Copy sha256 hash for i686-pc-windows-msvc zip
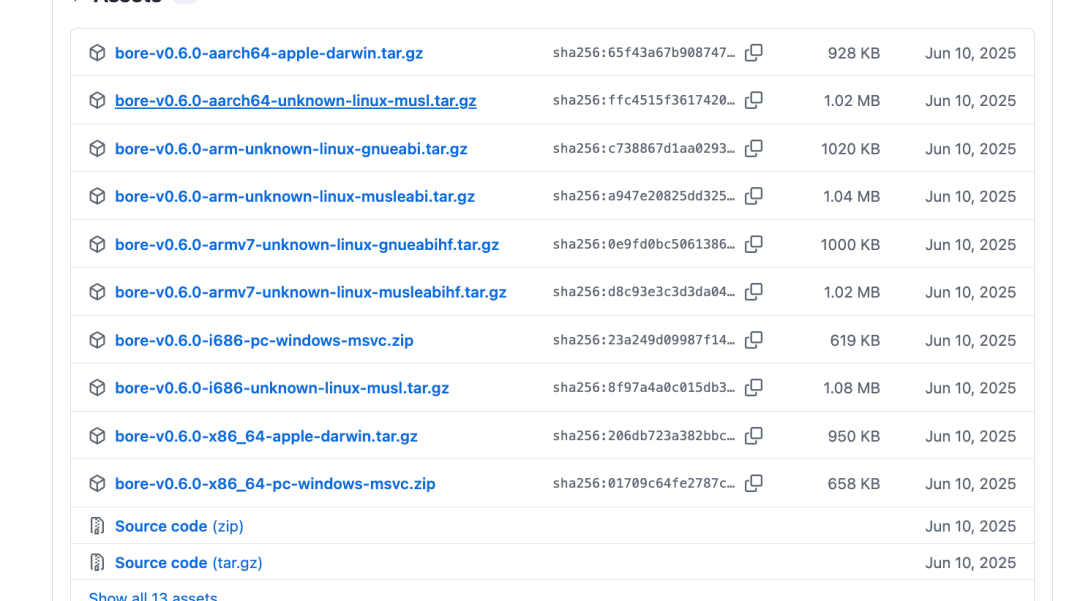This screenshot has width=1080, height=601. (x=754, y=340)
